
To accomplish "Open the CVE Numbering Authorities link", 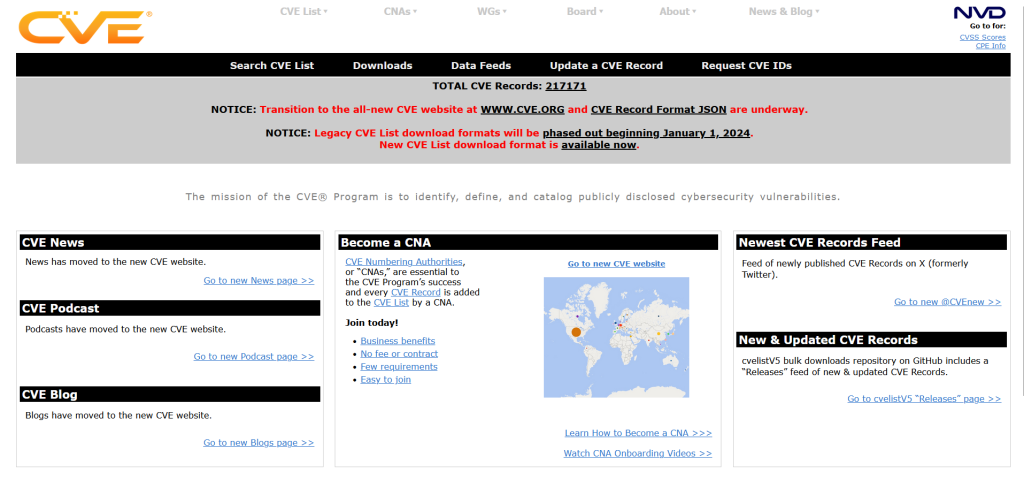I will coord(404,262).
